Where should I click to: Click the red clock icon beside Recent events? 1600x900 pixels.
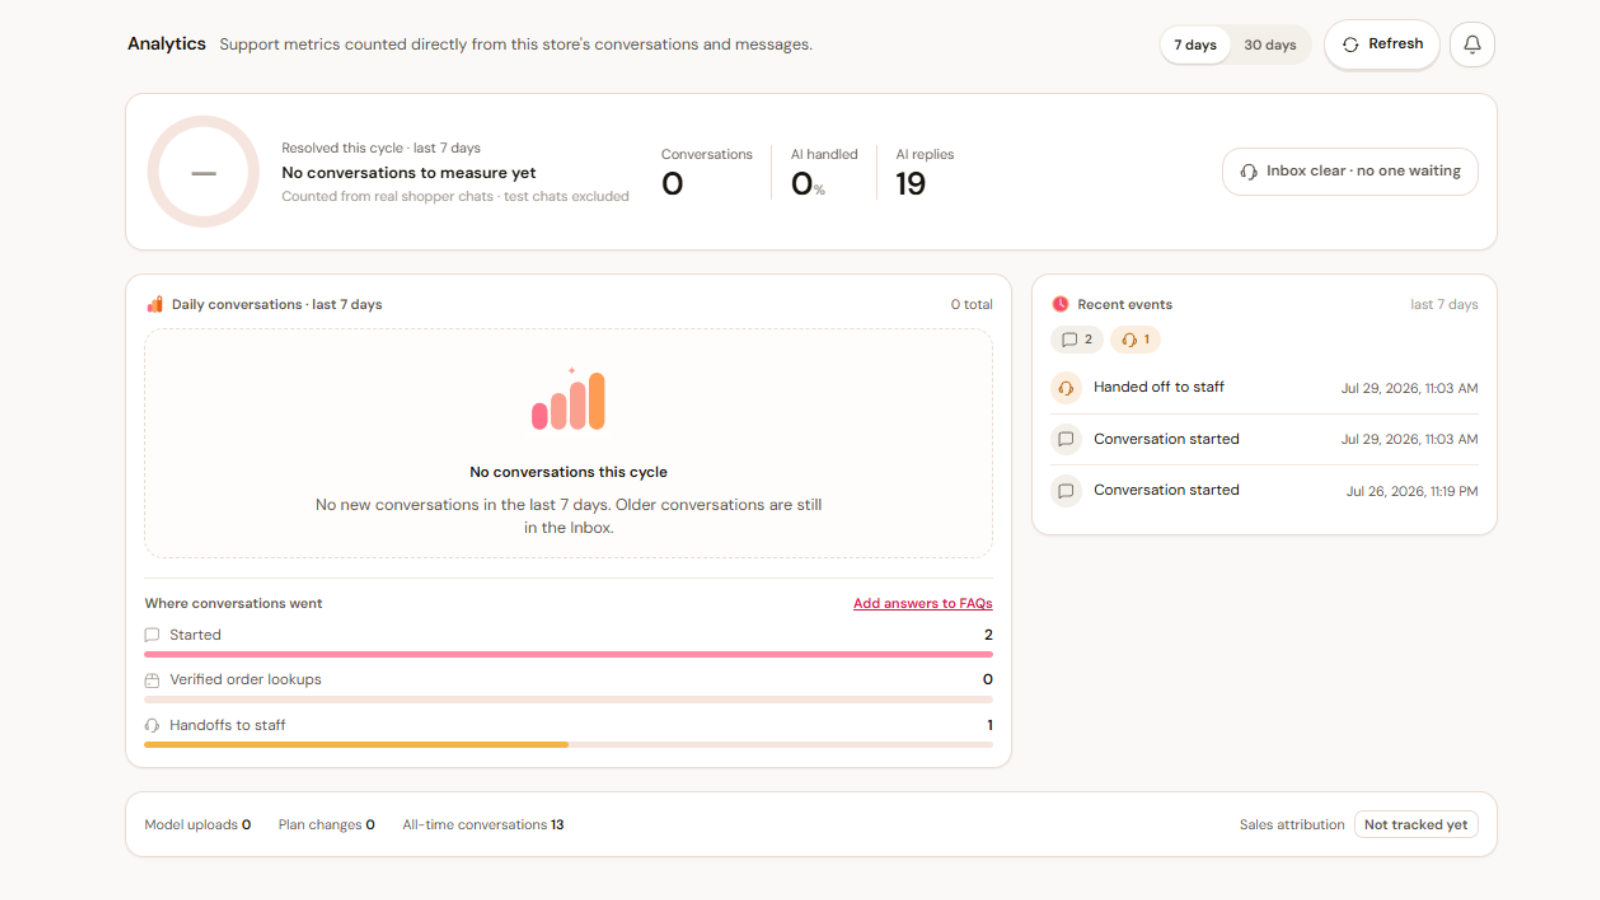coord(1060,304)
